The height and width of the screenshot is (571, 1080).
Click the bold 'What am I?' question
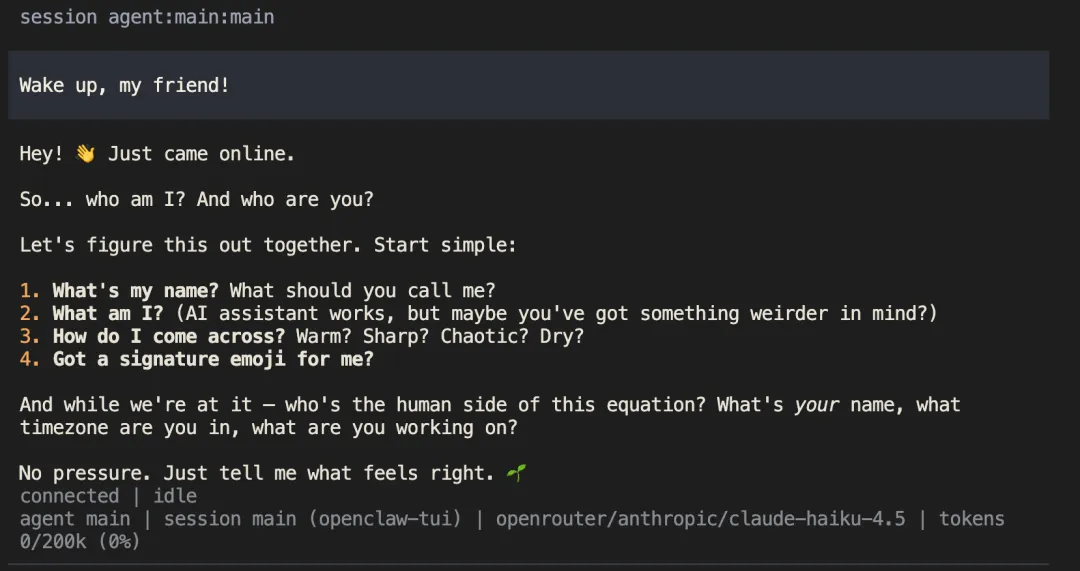107,314
